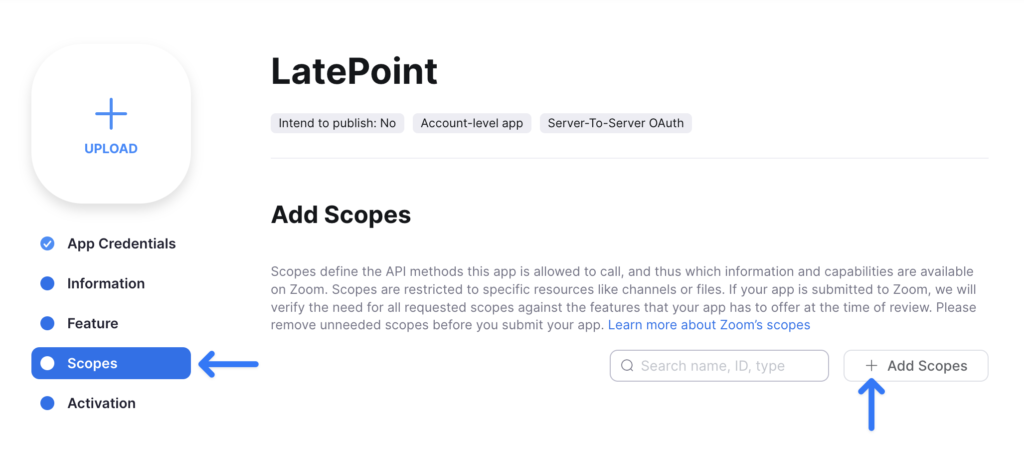This screenshot has width=1024, height=454.
Task: Open the App Credentials step
Action: click(x=121, y=244)
